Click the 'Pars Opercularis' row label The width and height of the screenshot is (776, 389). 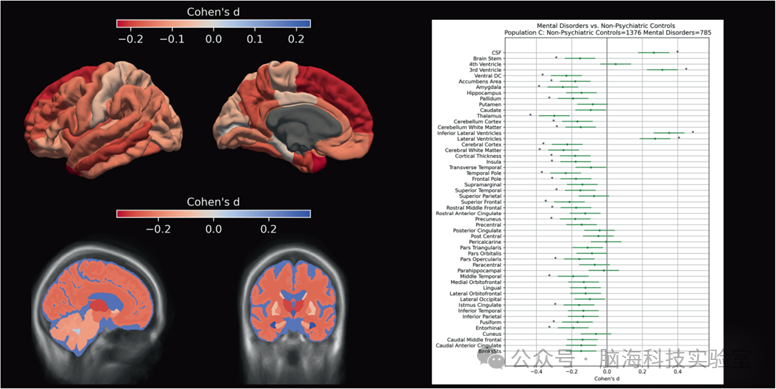click(481, 259)
